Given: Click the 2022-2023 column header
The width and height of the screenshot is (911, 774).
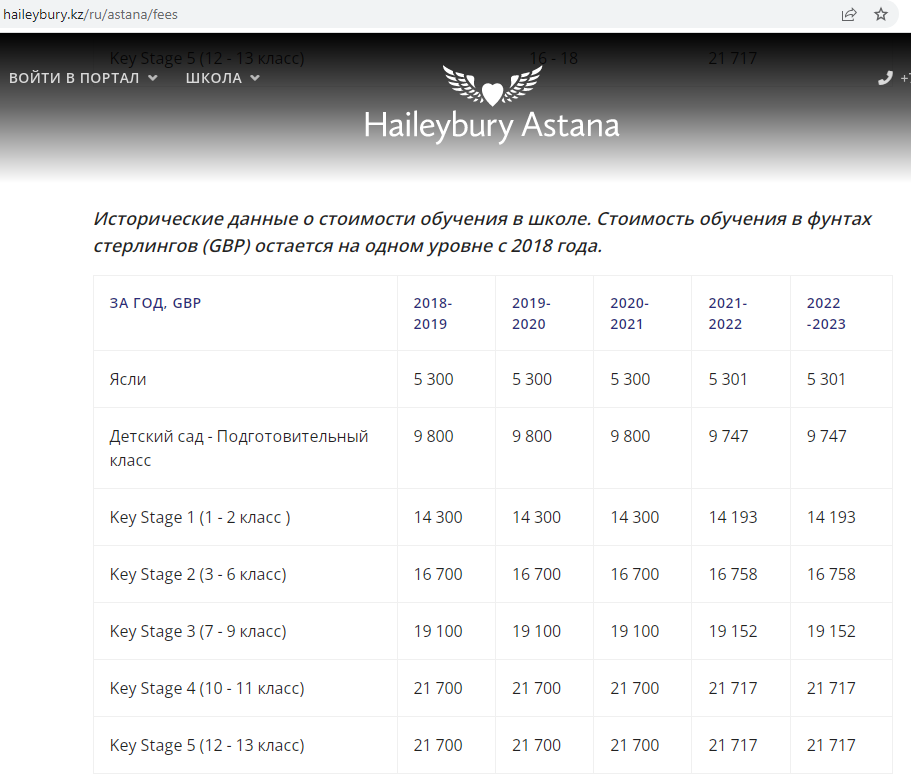Looking at the screenshot, I should tap(825, 313).
